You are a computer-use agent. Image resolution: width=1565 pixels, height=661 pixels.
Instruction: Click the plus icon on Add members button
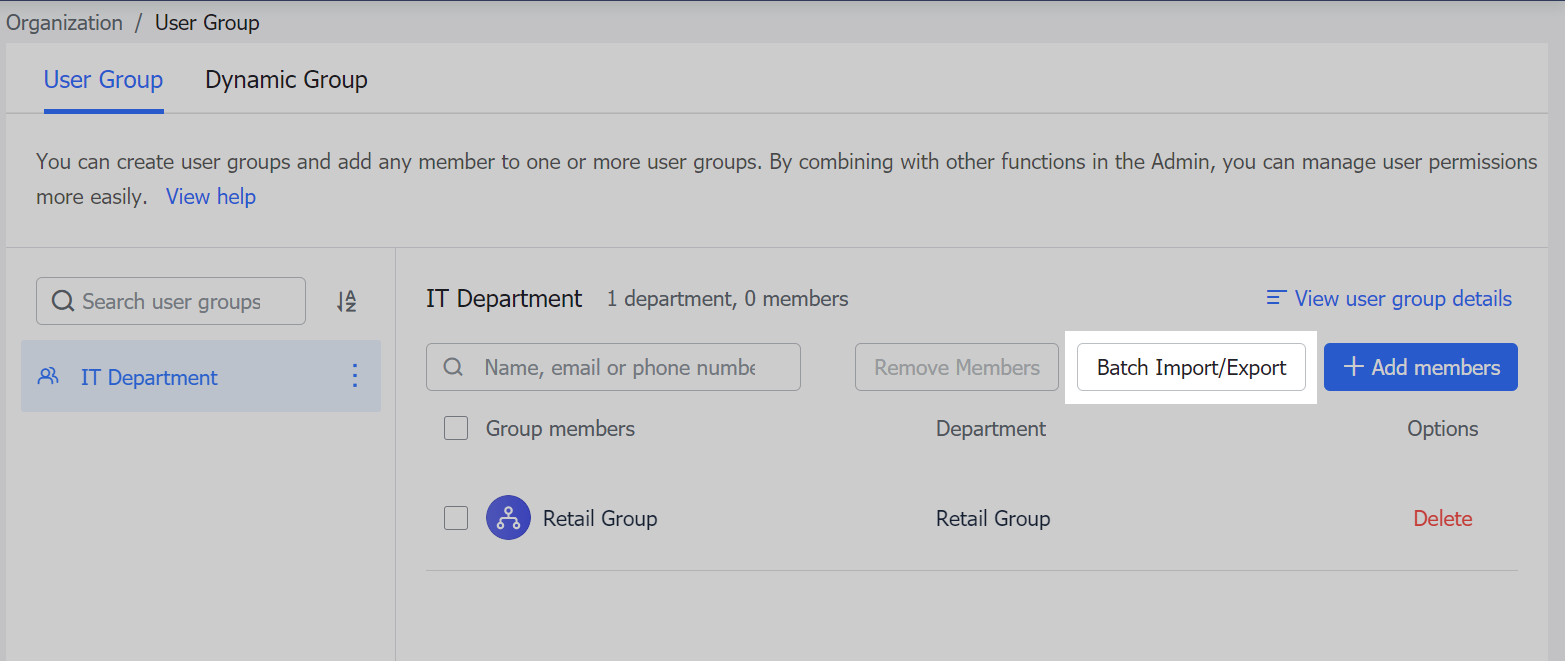[1352, 366]
